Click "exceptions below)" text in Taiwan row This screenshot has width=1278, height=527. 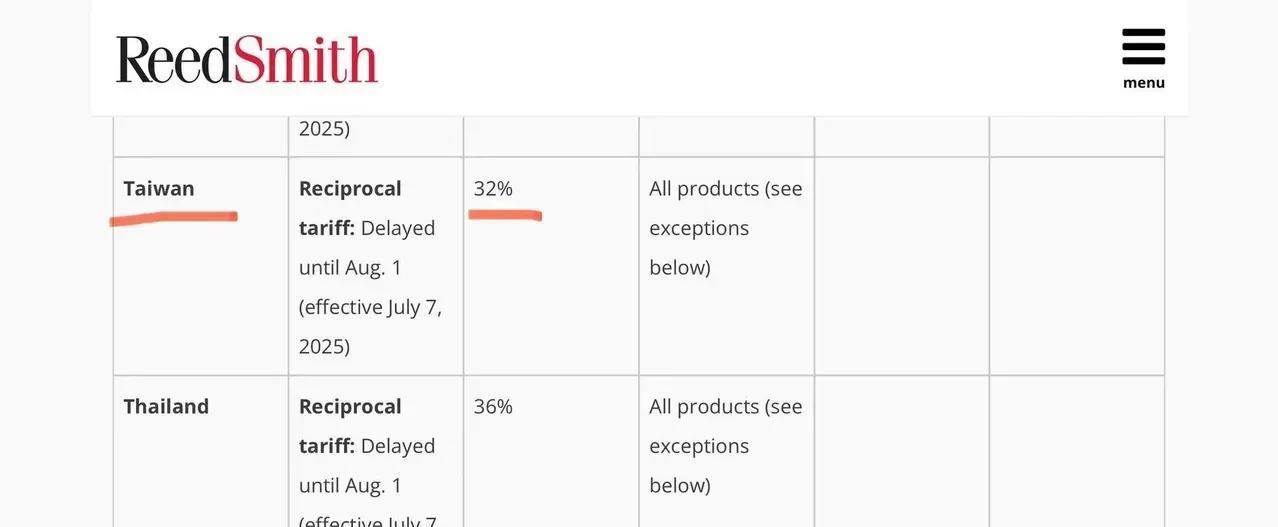click(x=699, y=247)
